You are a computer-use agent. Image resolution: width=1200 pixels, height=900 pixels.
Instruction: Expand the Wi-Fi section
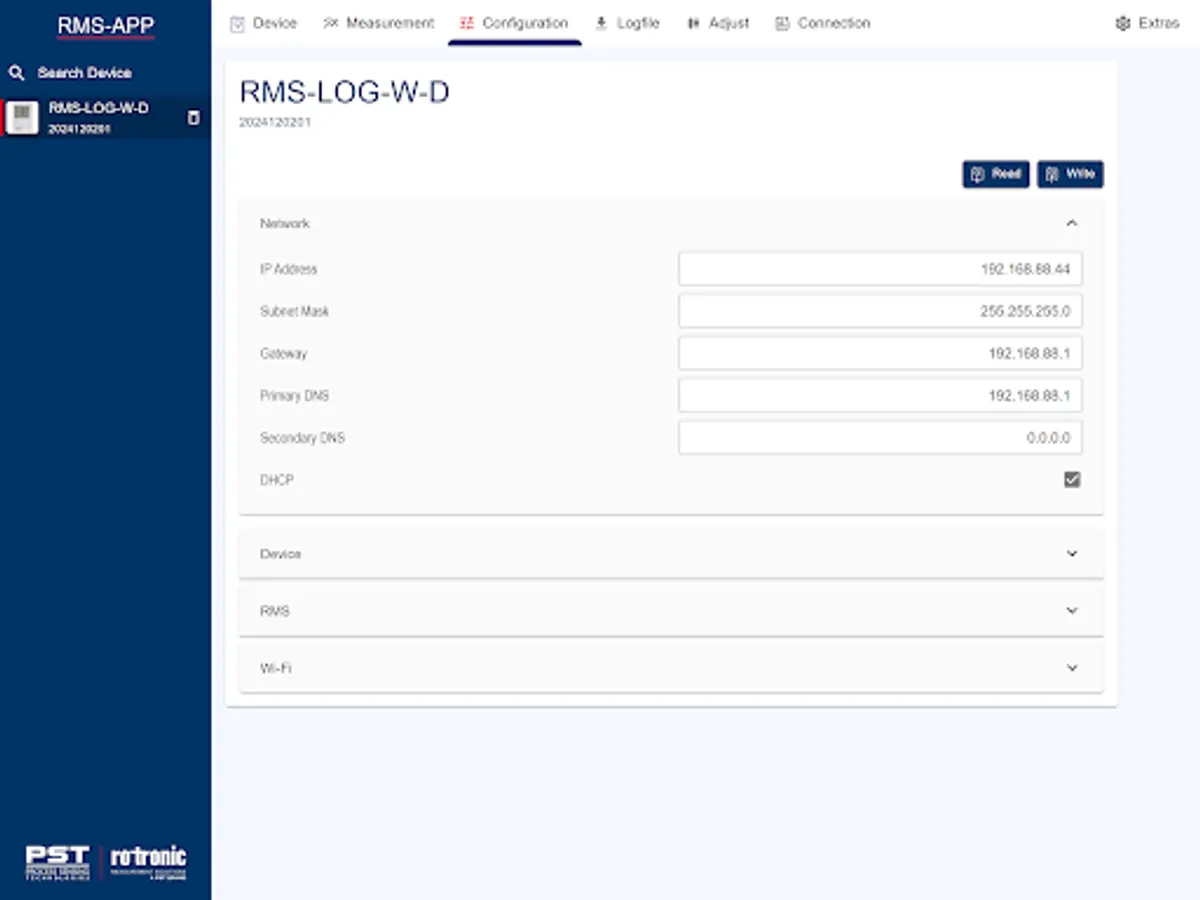point(1071,667)
